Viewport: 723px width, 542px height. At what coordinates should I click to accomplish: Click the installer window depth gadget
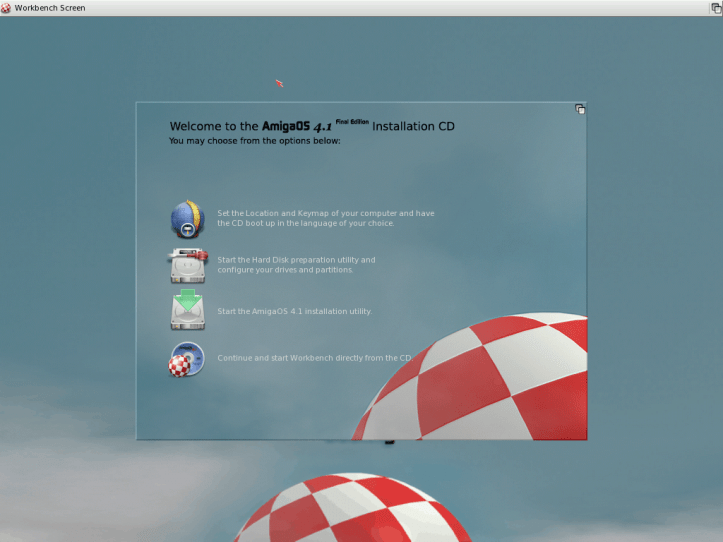(580, 109)
